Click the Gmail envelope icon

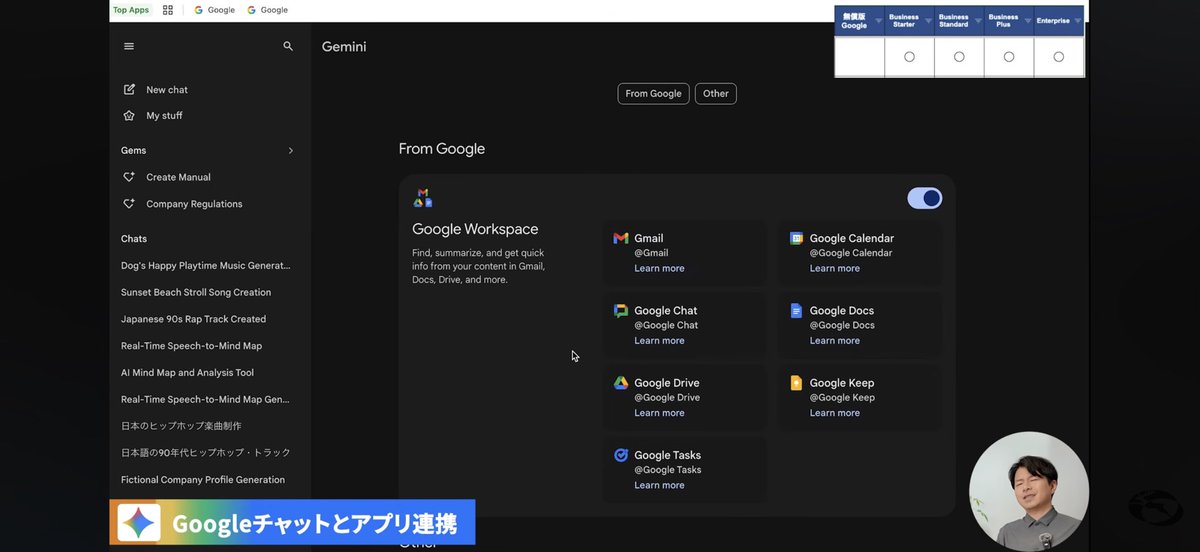[x=621, y=238]
